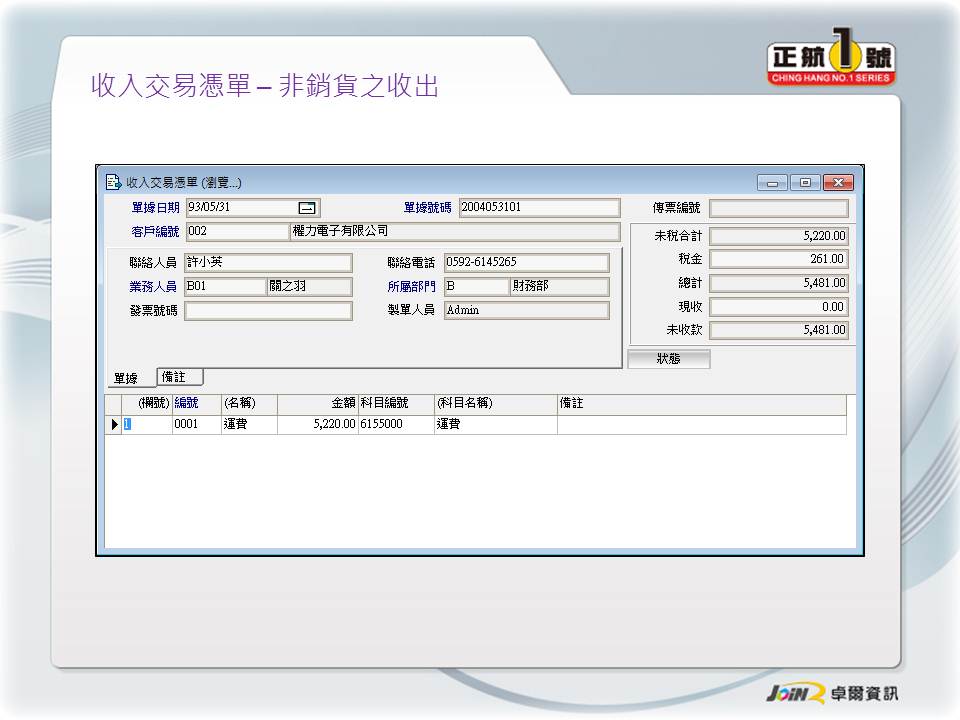Screen dimensions: 960x720
Task: Click the 所屬部門 label link
Action: tap(411, 287)
